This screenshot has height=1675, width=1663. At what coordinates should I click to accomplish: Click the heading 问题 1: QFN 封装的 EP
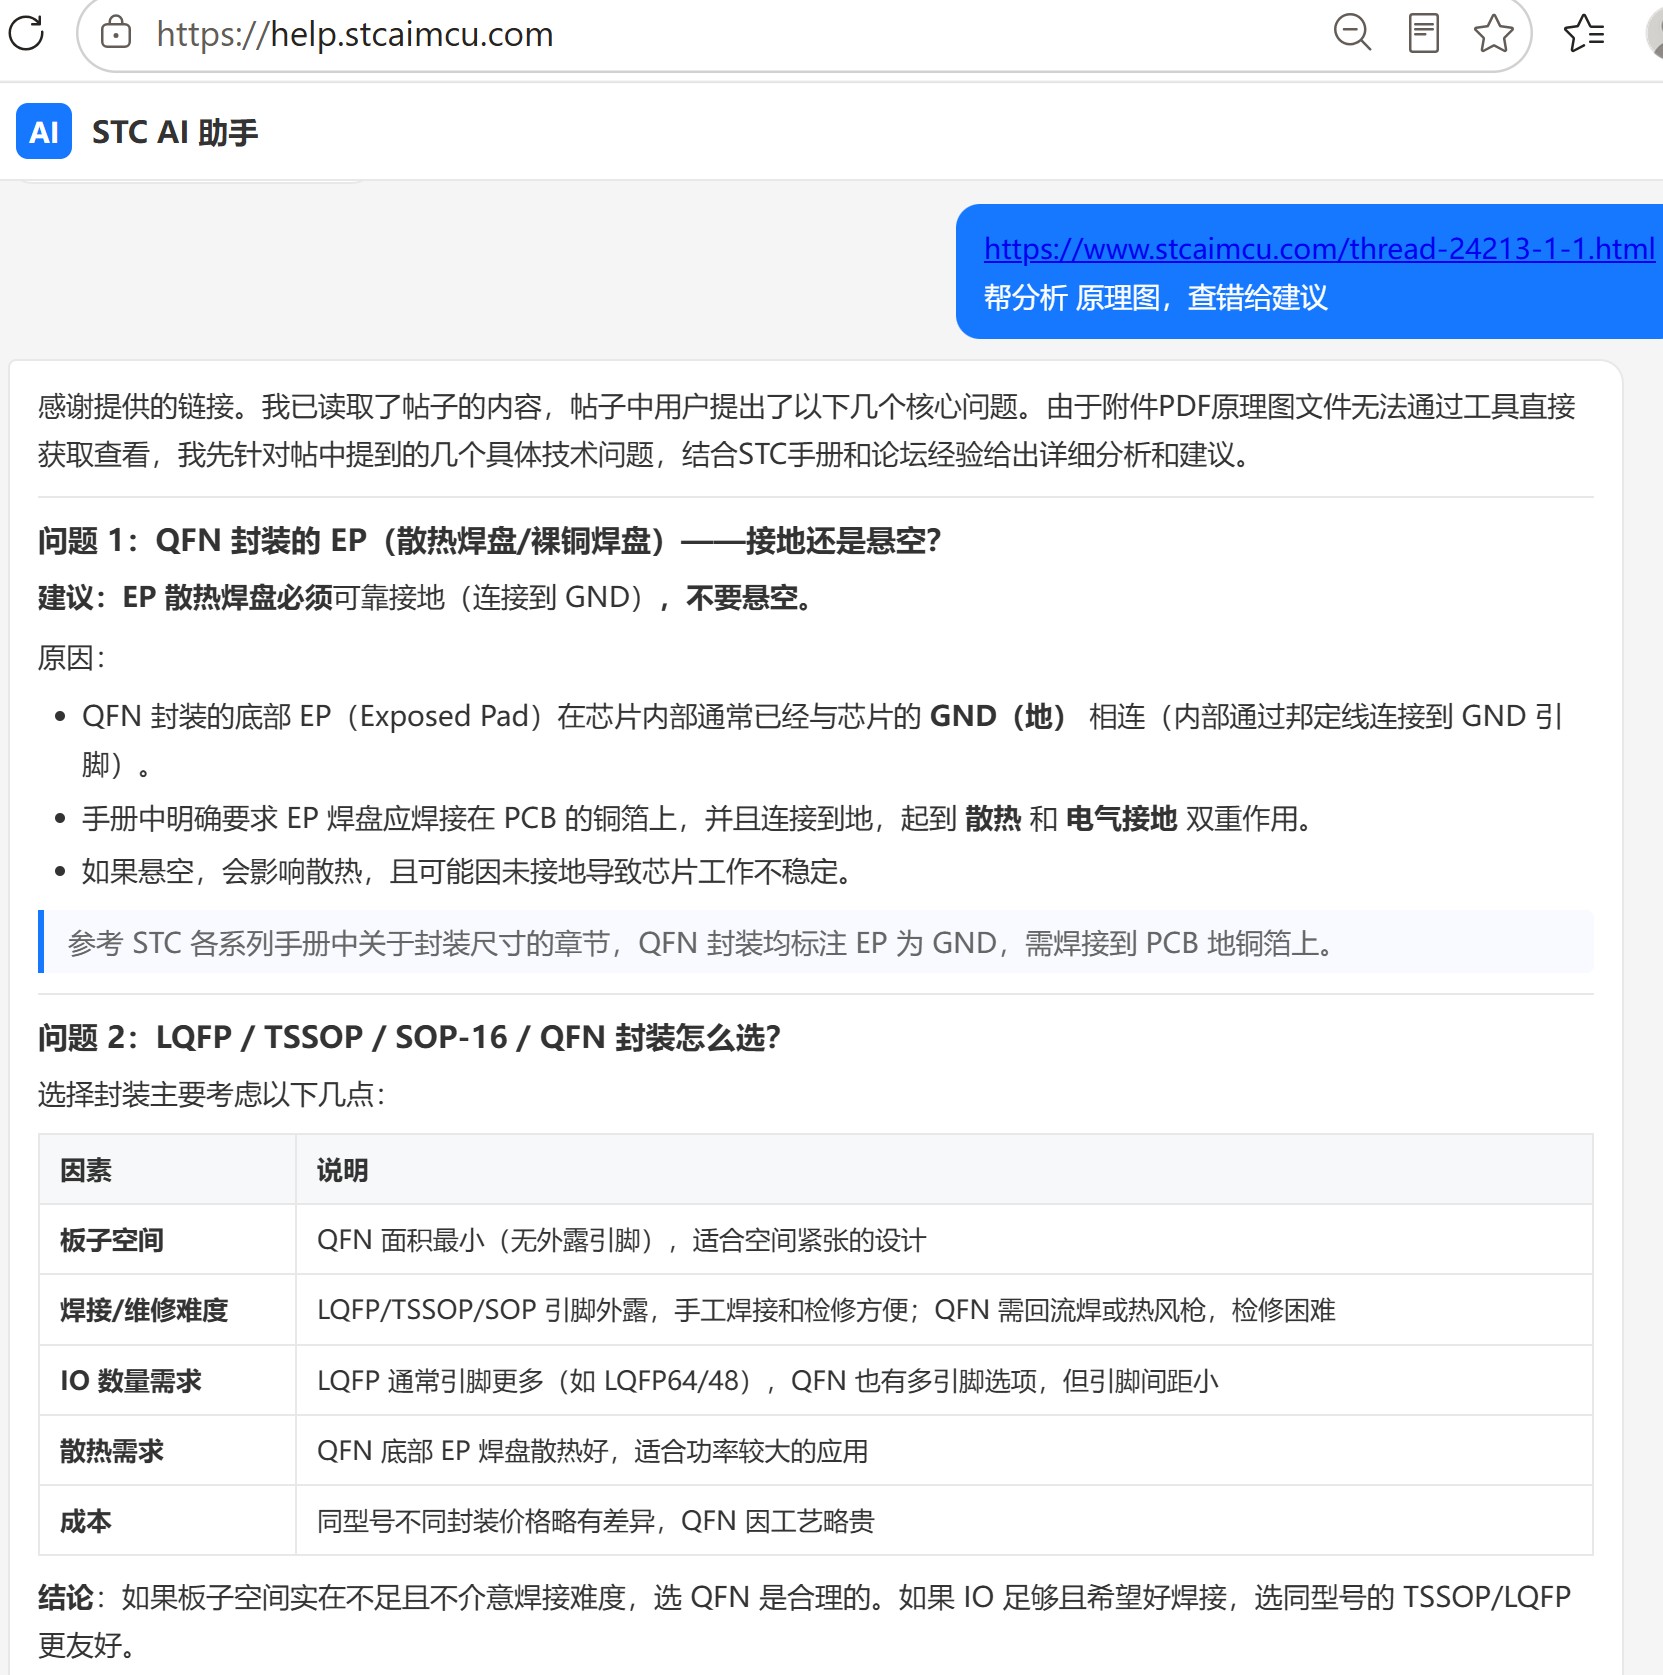pyautogui.click(x=489, y=541)
